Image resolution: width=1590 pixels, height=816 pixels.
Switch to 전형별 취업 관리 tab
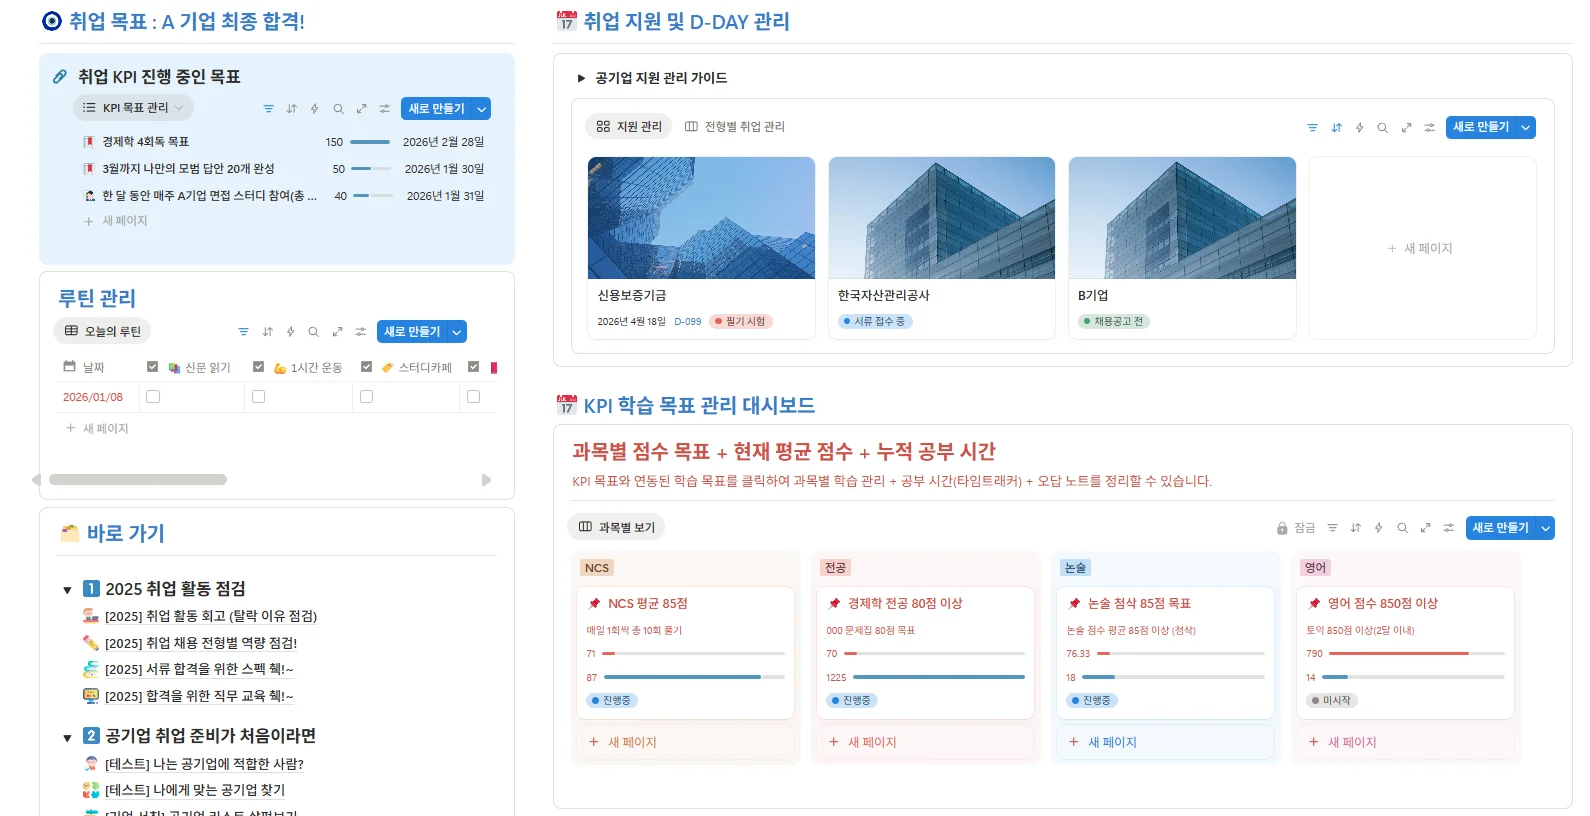(x=735, y=127)
